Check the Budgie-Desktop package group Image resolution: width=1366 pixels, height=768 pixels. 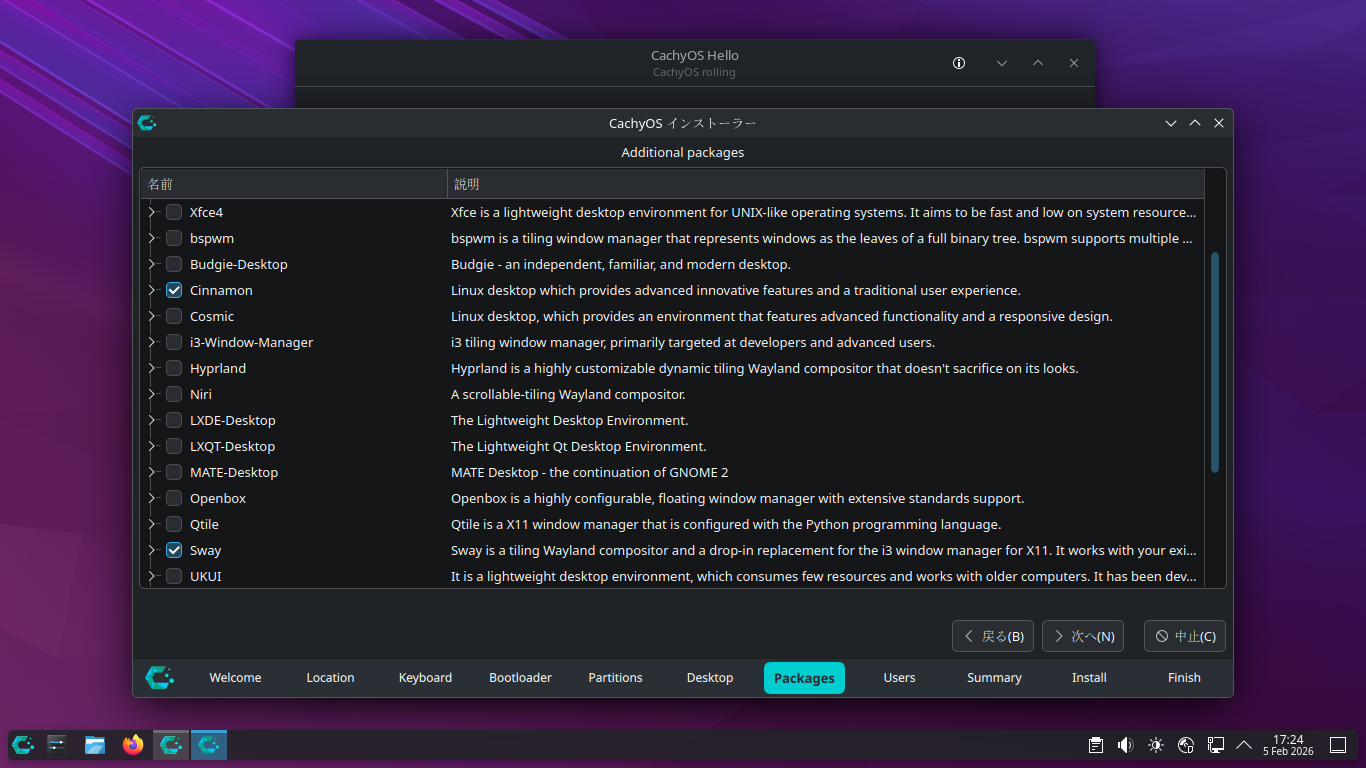click(x=174, y=264)
